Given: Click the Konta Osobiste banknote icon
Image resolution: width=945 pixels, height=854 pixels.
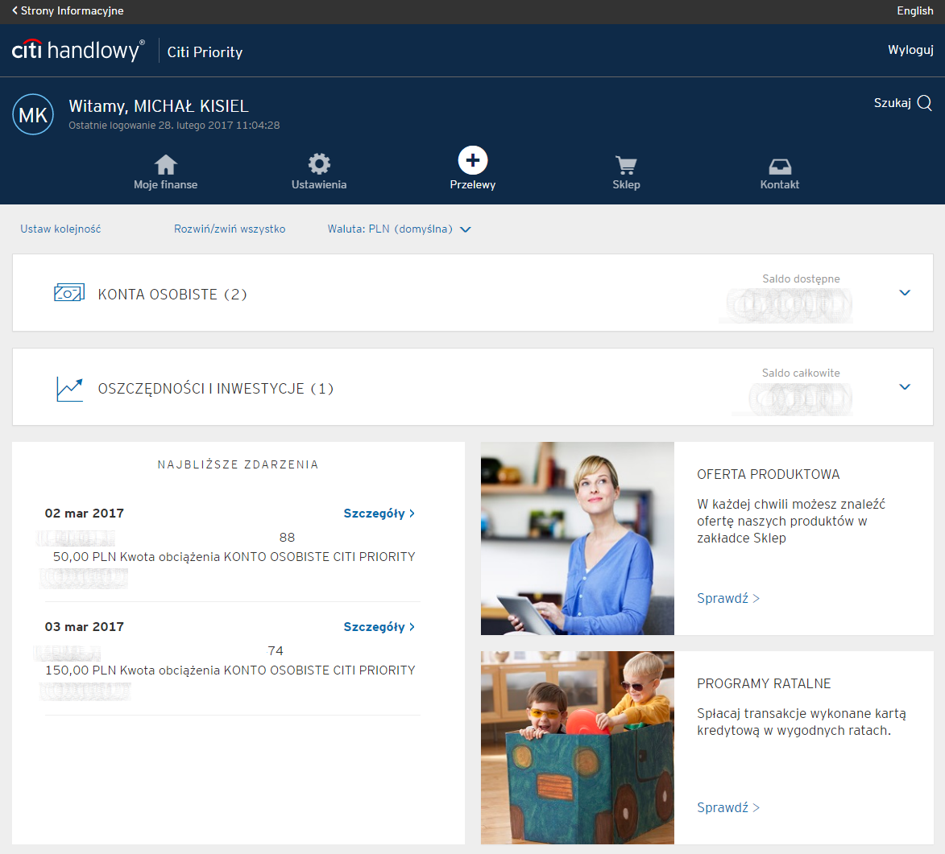Looking at the screenshot, I should [69, 293].
